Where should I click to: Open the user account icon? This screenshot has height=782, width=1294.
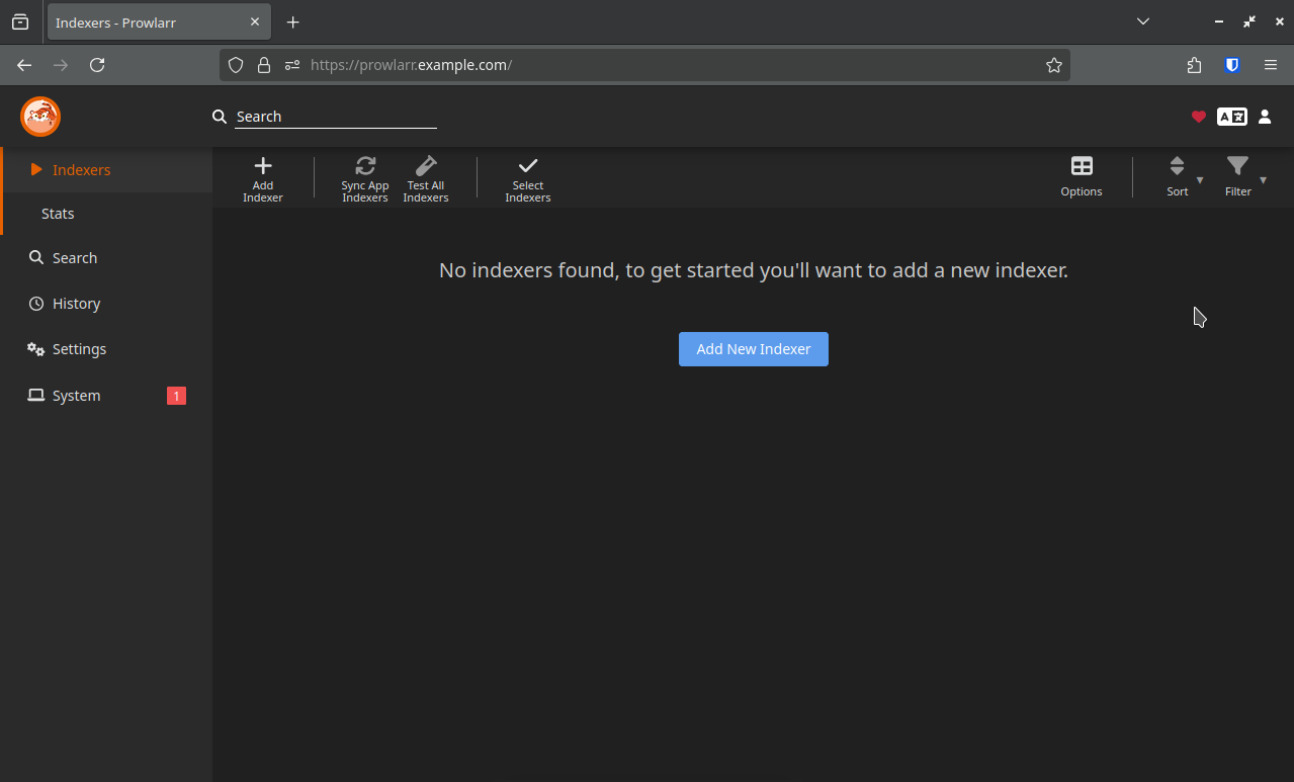point(1265,117)
